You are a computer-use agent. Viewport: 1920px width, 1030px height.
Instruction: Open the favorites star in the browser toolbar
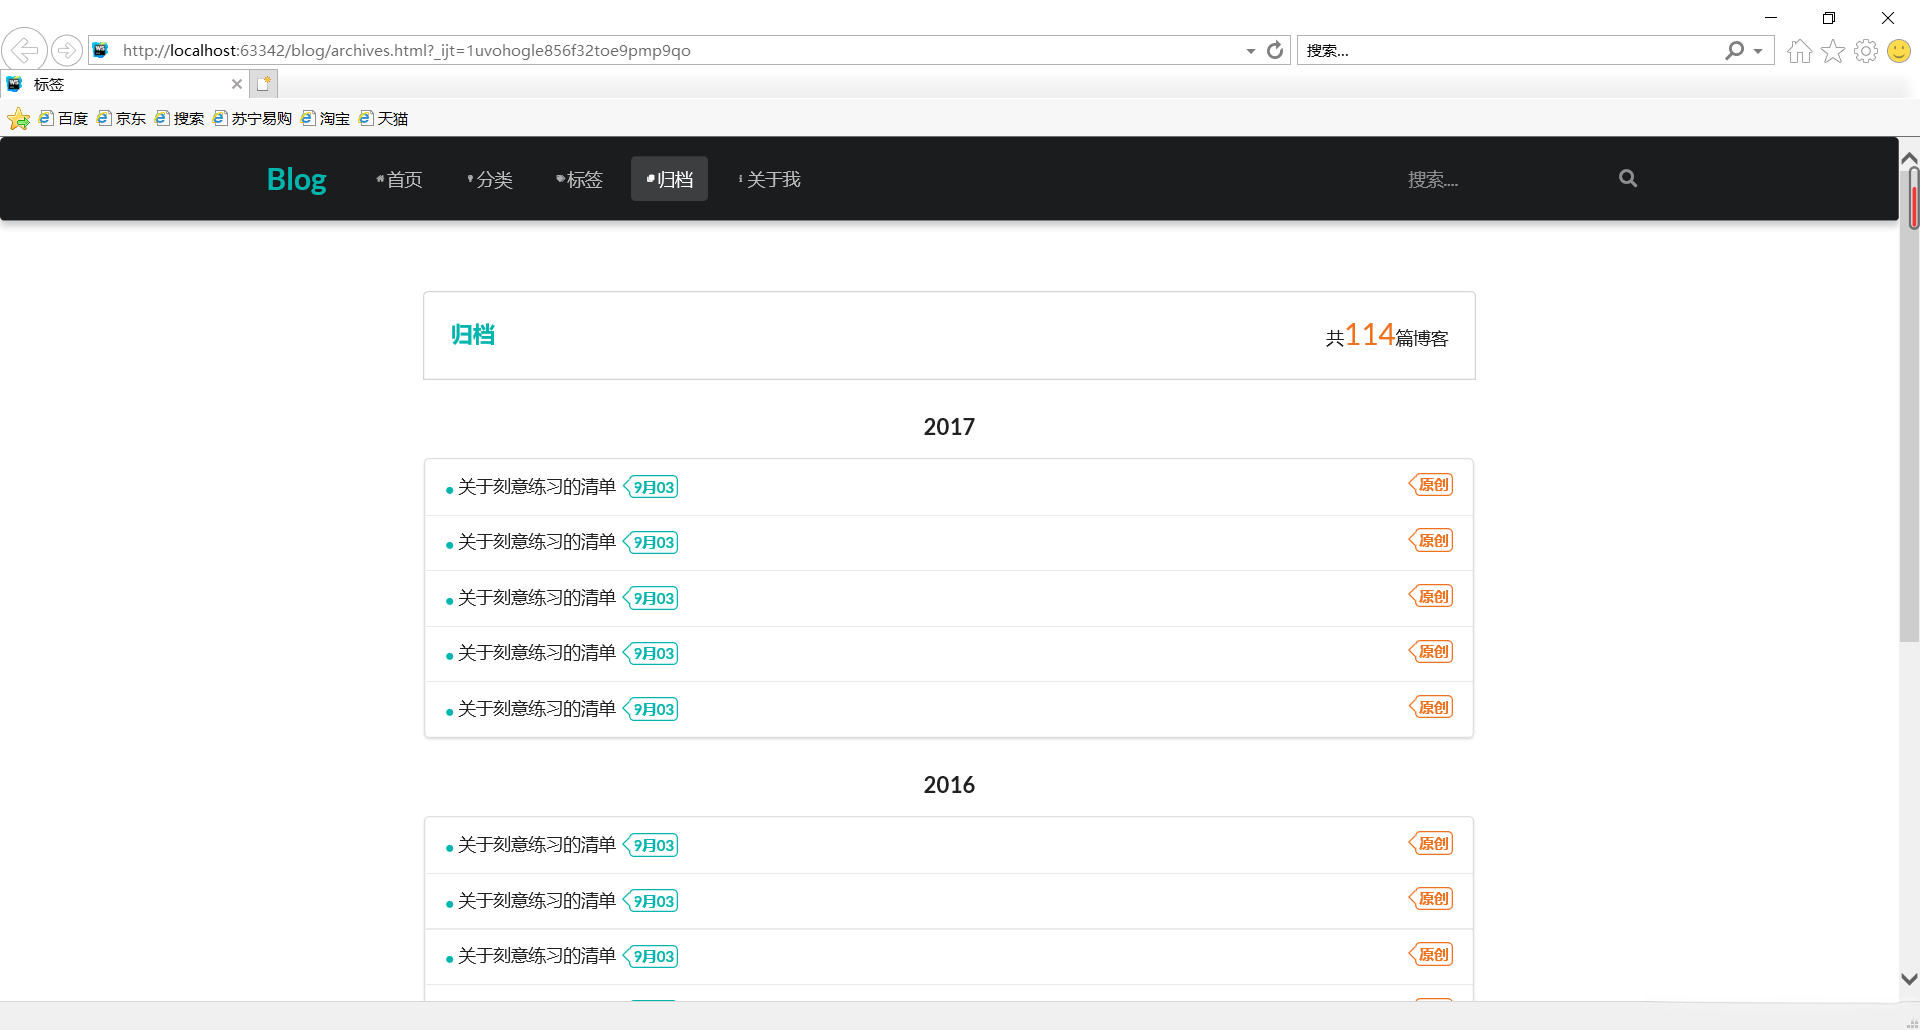pyautogui.click(x=1833, y=51)
